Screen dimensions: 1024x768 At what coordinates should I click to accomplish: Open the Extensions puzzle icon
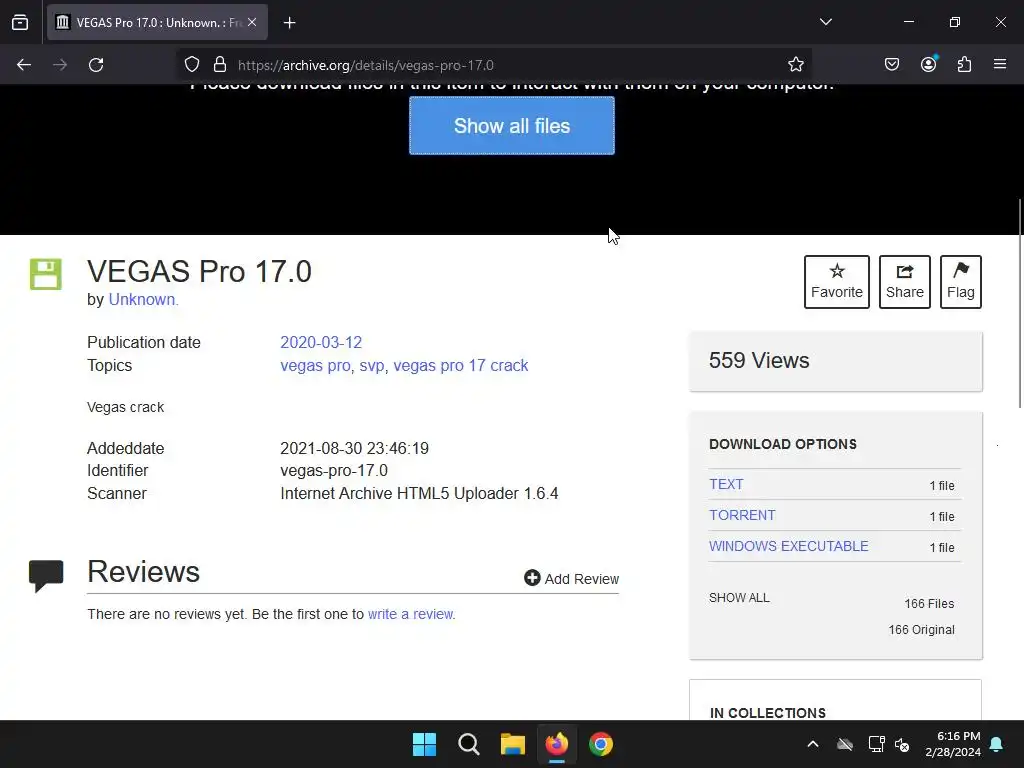[x=964, y=64]
